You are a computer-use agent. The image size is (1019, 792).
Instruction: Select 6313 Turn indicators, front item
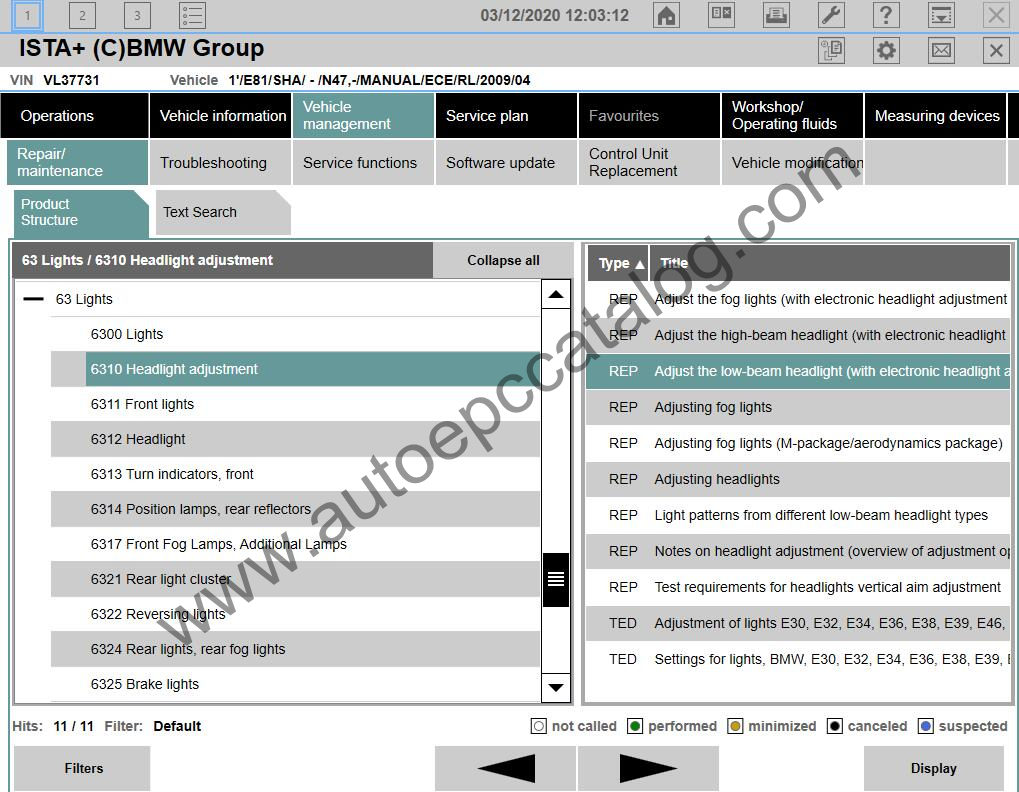tap(296, 474)
